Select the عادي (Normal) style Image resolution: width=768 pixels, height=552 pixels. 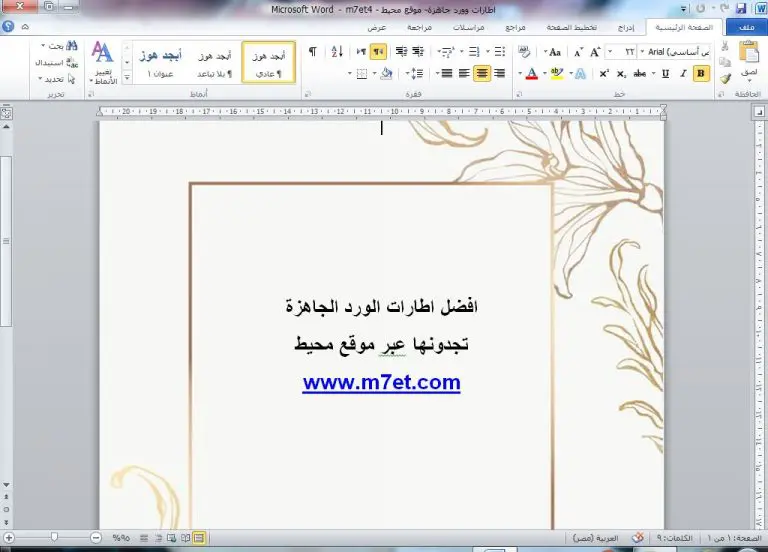pos(268,63)
